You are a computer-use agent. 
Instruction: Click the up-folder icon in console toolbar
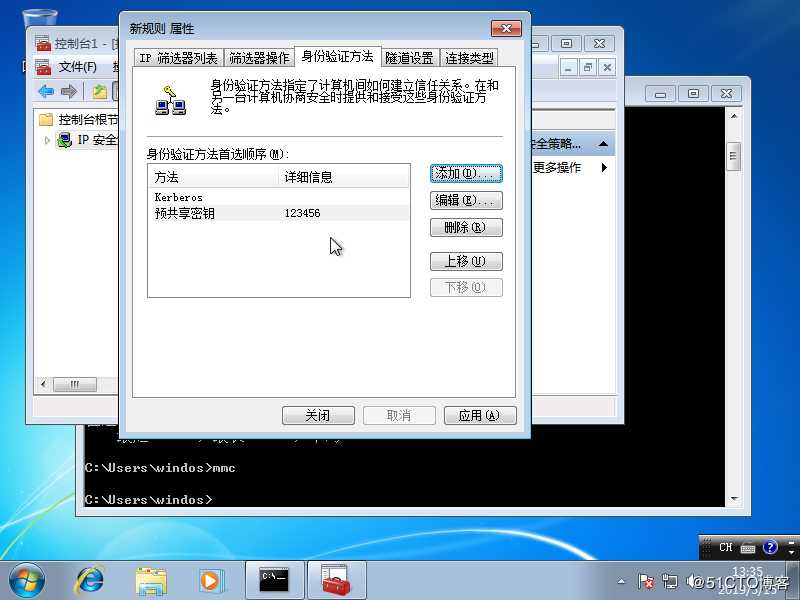coord(99,92)
